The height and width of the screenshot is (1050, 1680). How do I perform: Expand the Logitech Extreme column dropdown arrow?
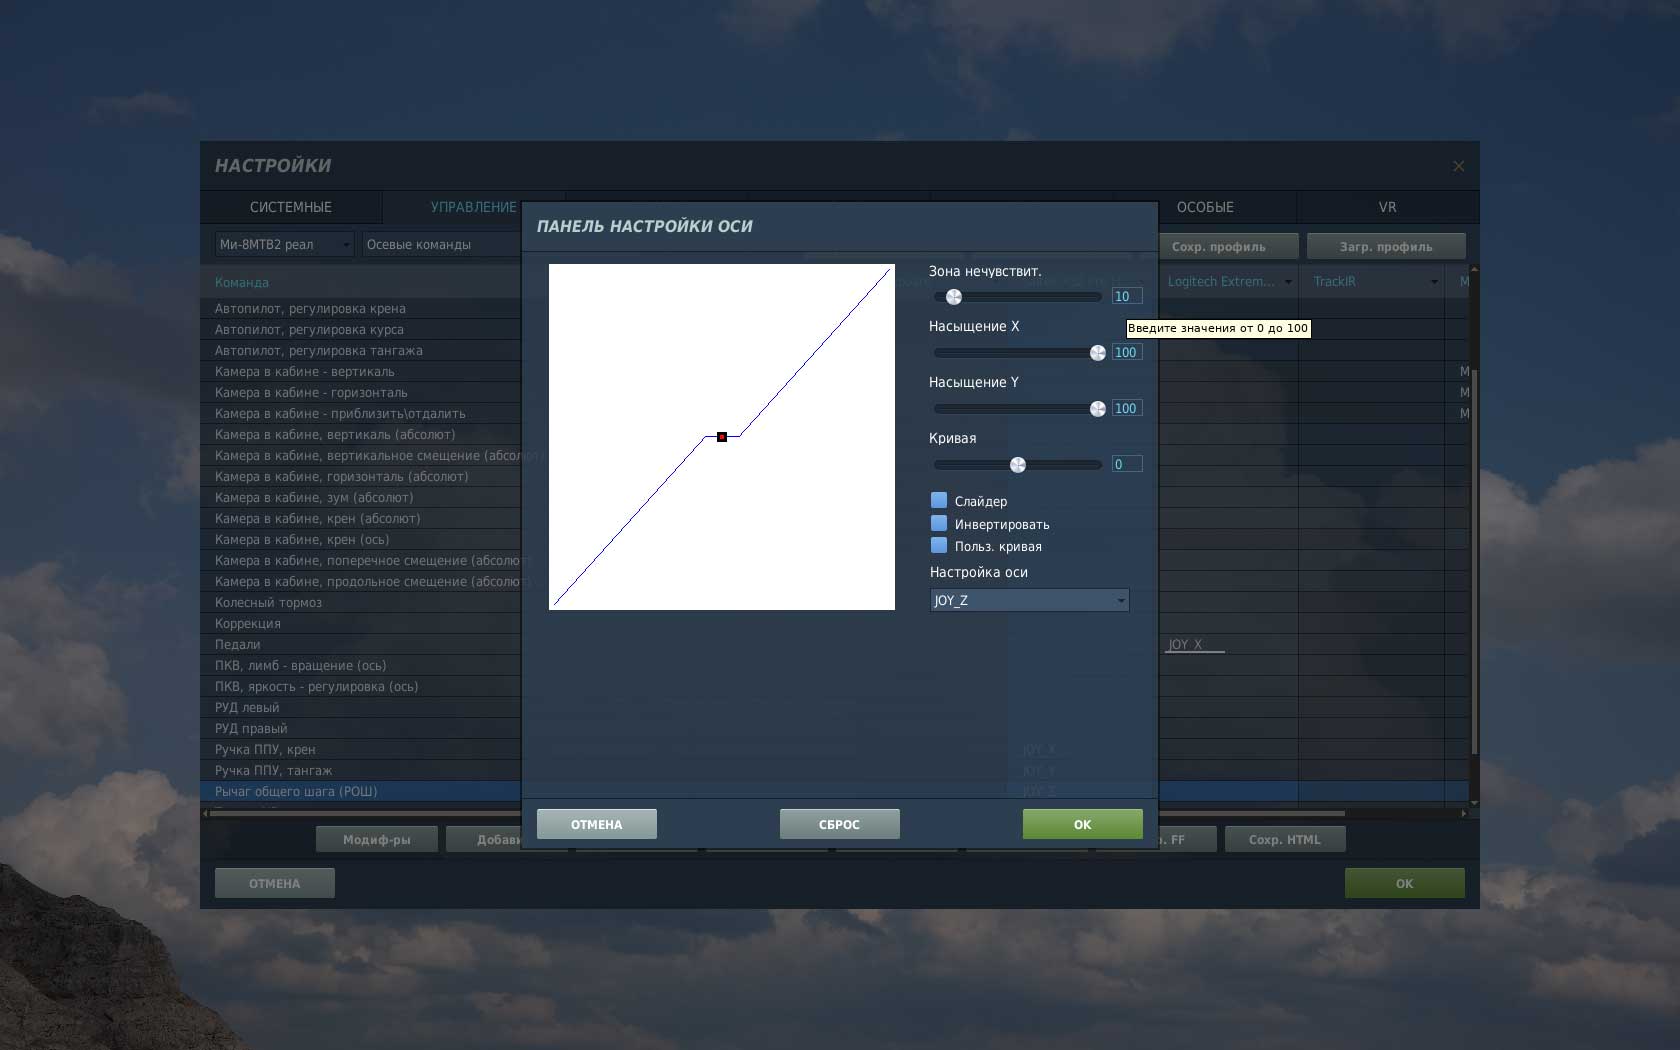pos(1288,282)
